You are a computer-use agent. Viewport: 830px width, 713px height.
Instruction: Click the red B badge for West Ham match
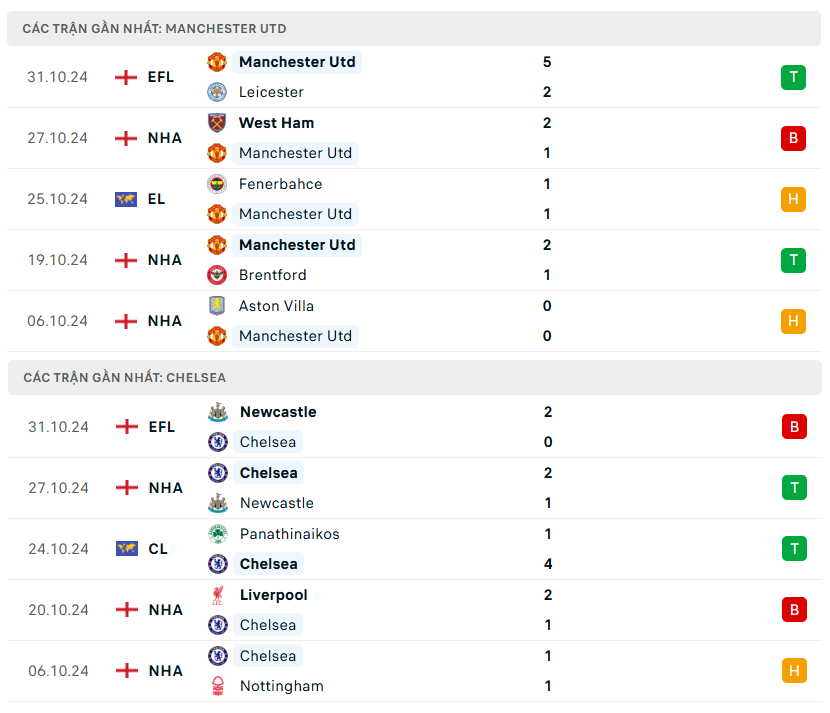(x=793, y=138)
